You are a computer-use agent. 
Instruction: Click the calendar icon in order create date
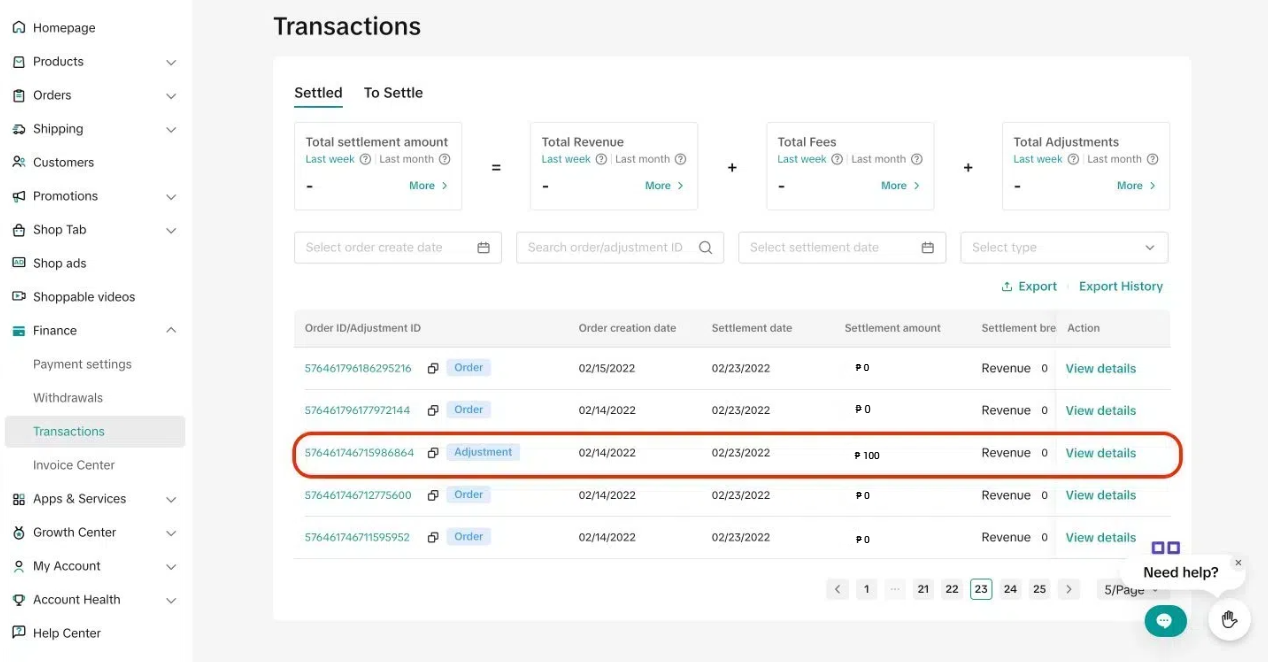[483, 248]
